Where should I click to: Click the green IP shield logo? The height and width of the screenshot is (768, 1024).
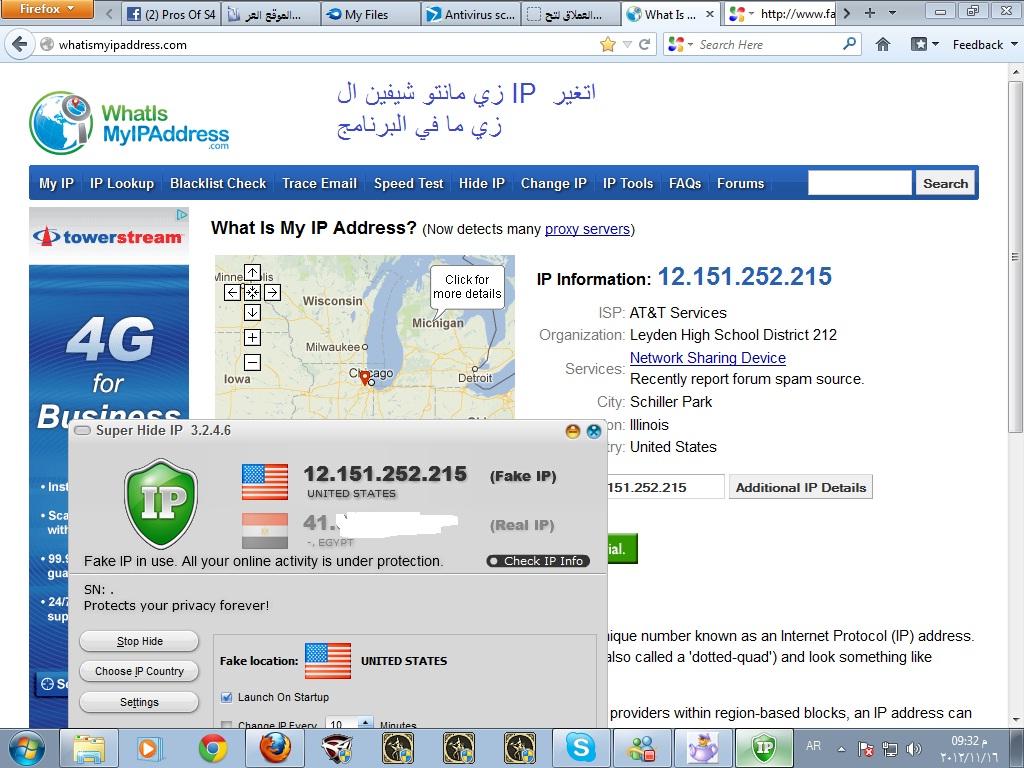tap(161, 503)
